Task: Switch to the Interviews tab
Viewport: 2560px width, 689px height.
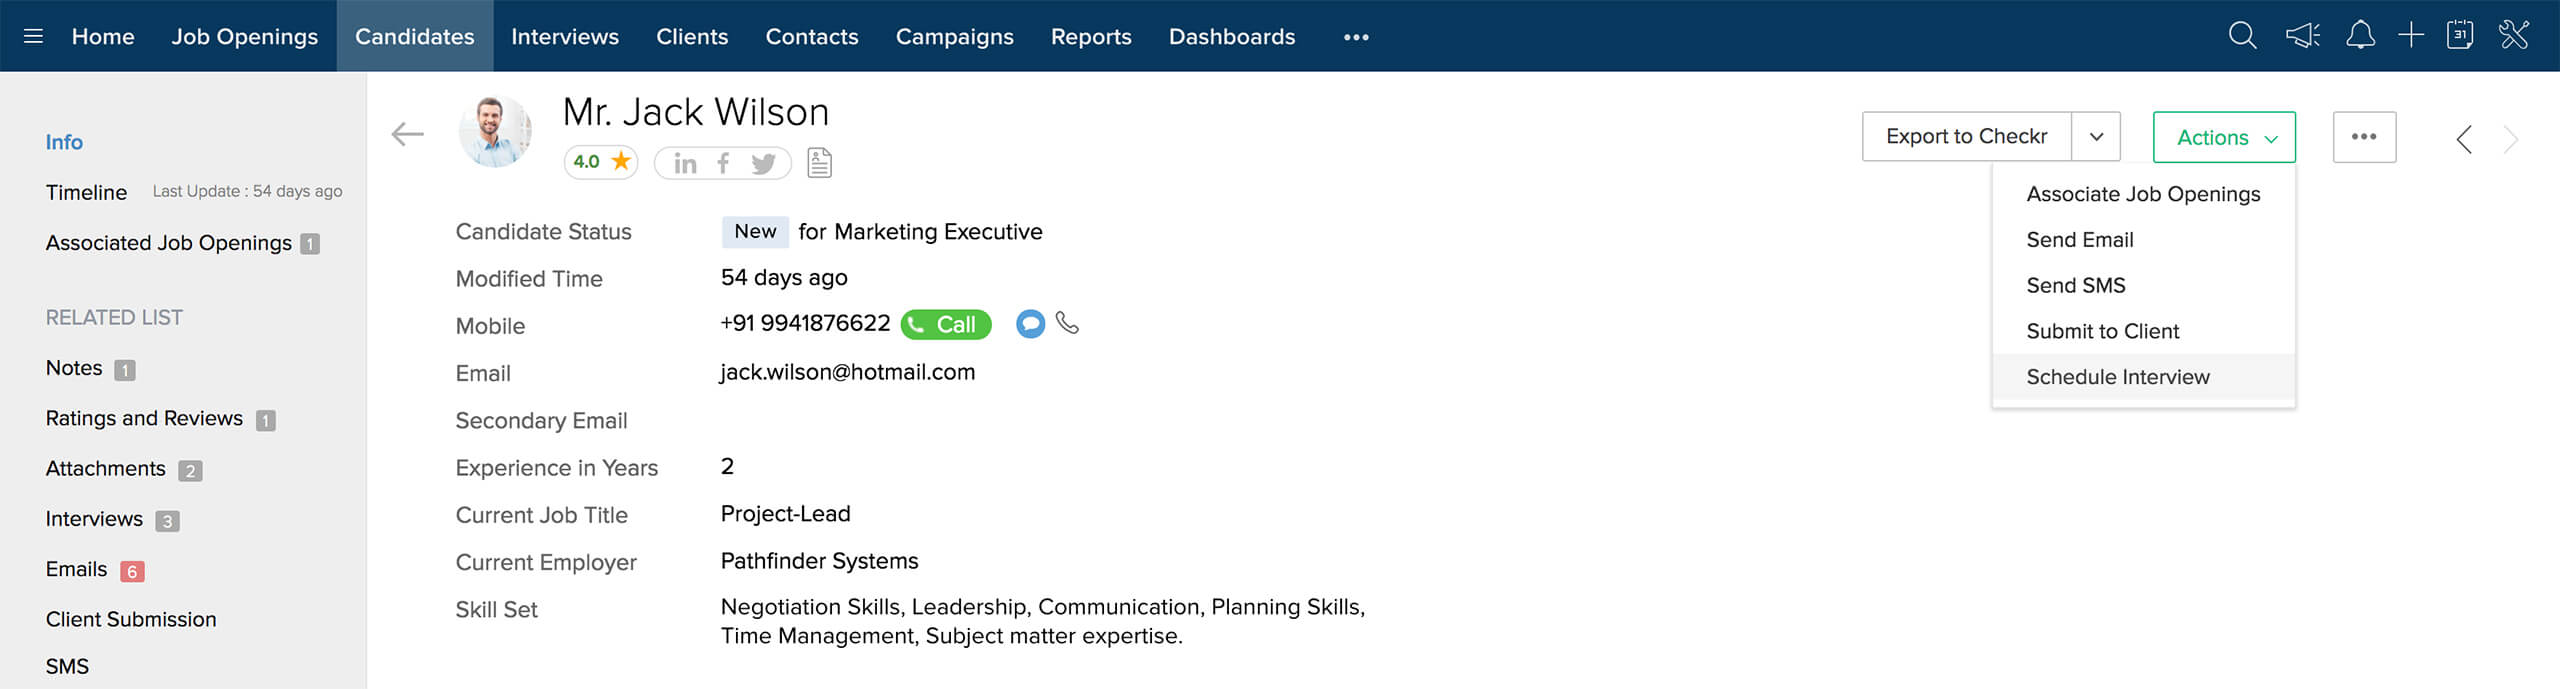Action: coord(565,37)
